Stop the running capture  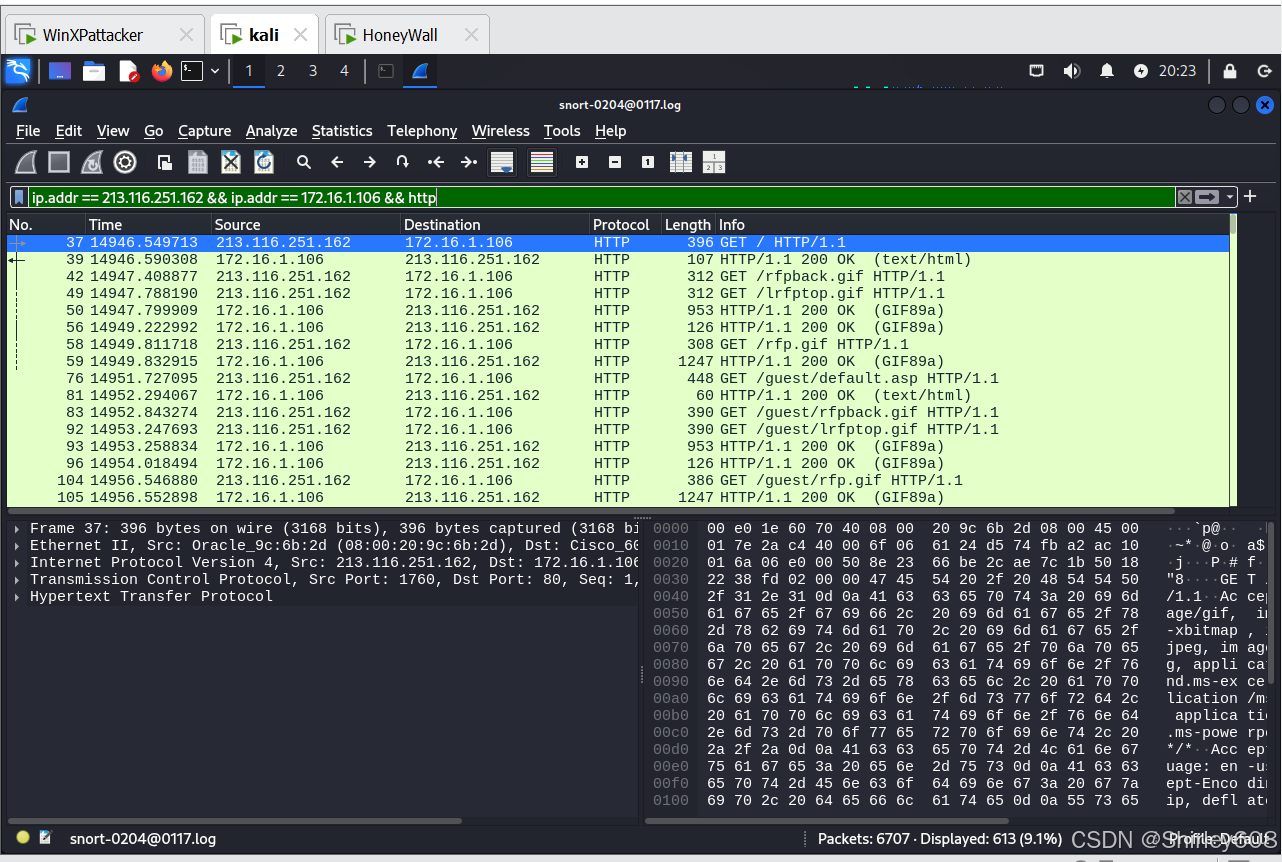pos(59,162)
